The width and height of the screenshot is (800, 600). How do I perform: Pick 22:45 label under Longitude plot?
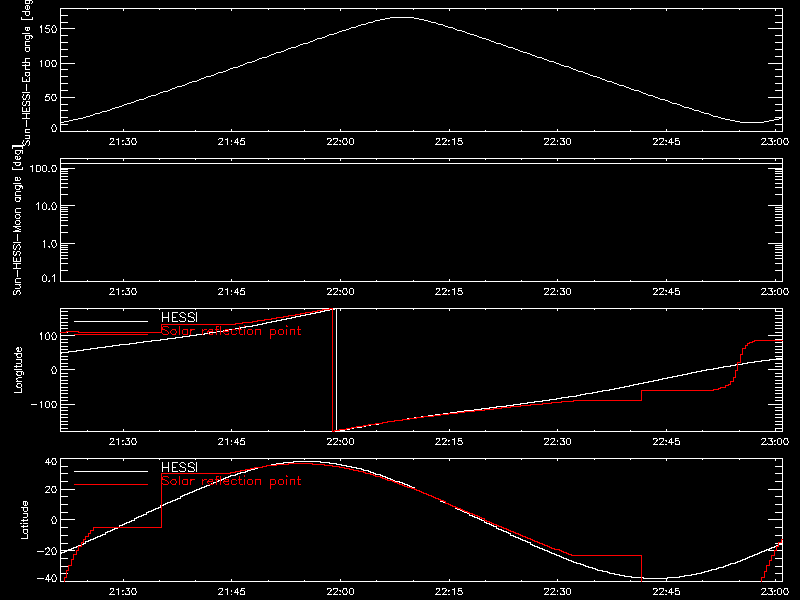666,442
